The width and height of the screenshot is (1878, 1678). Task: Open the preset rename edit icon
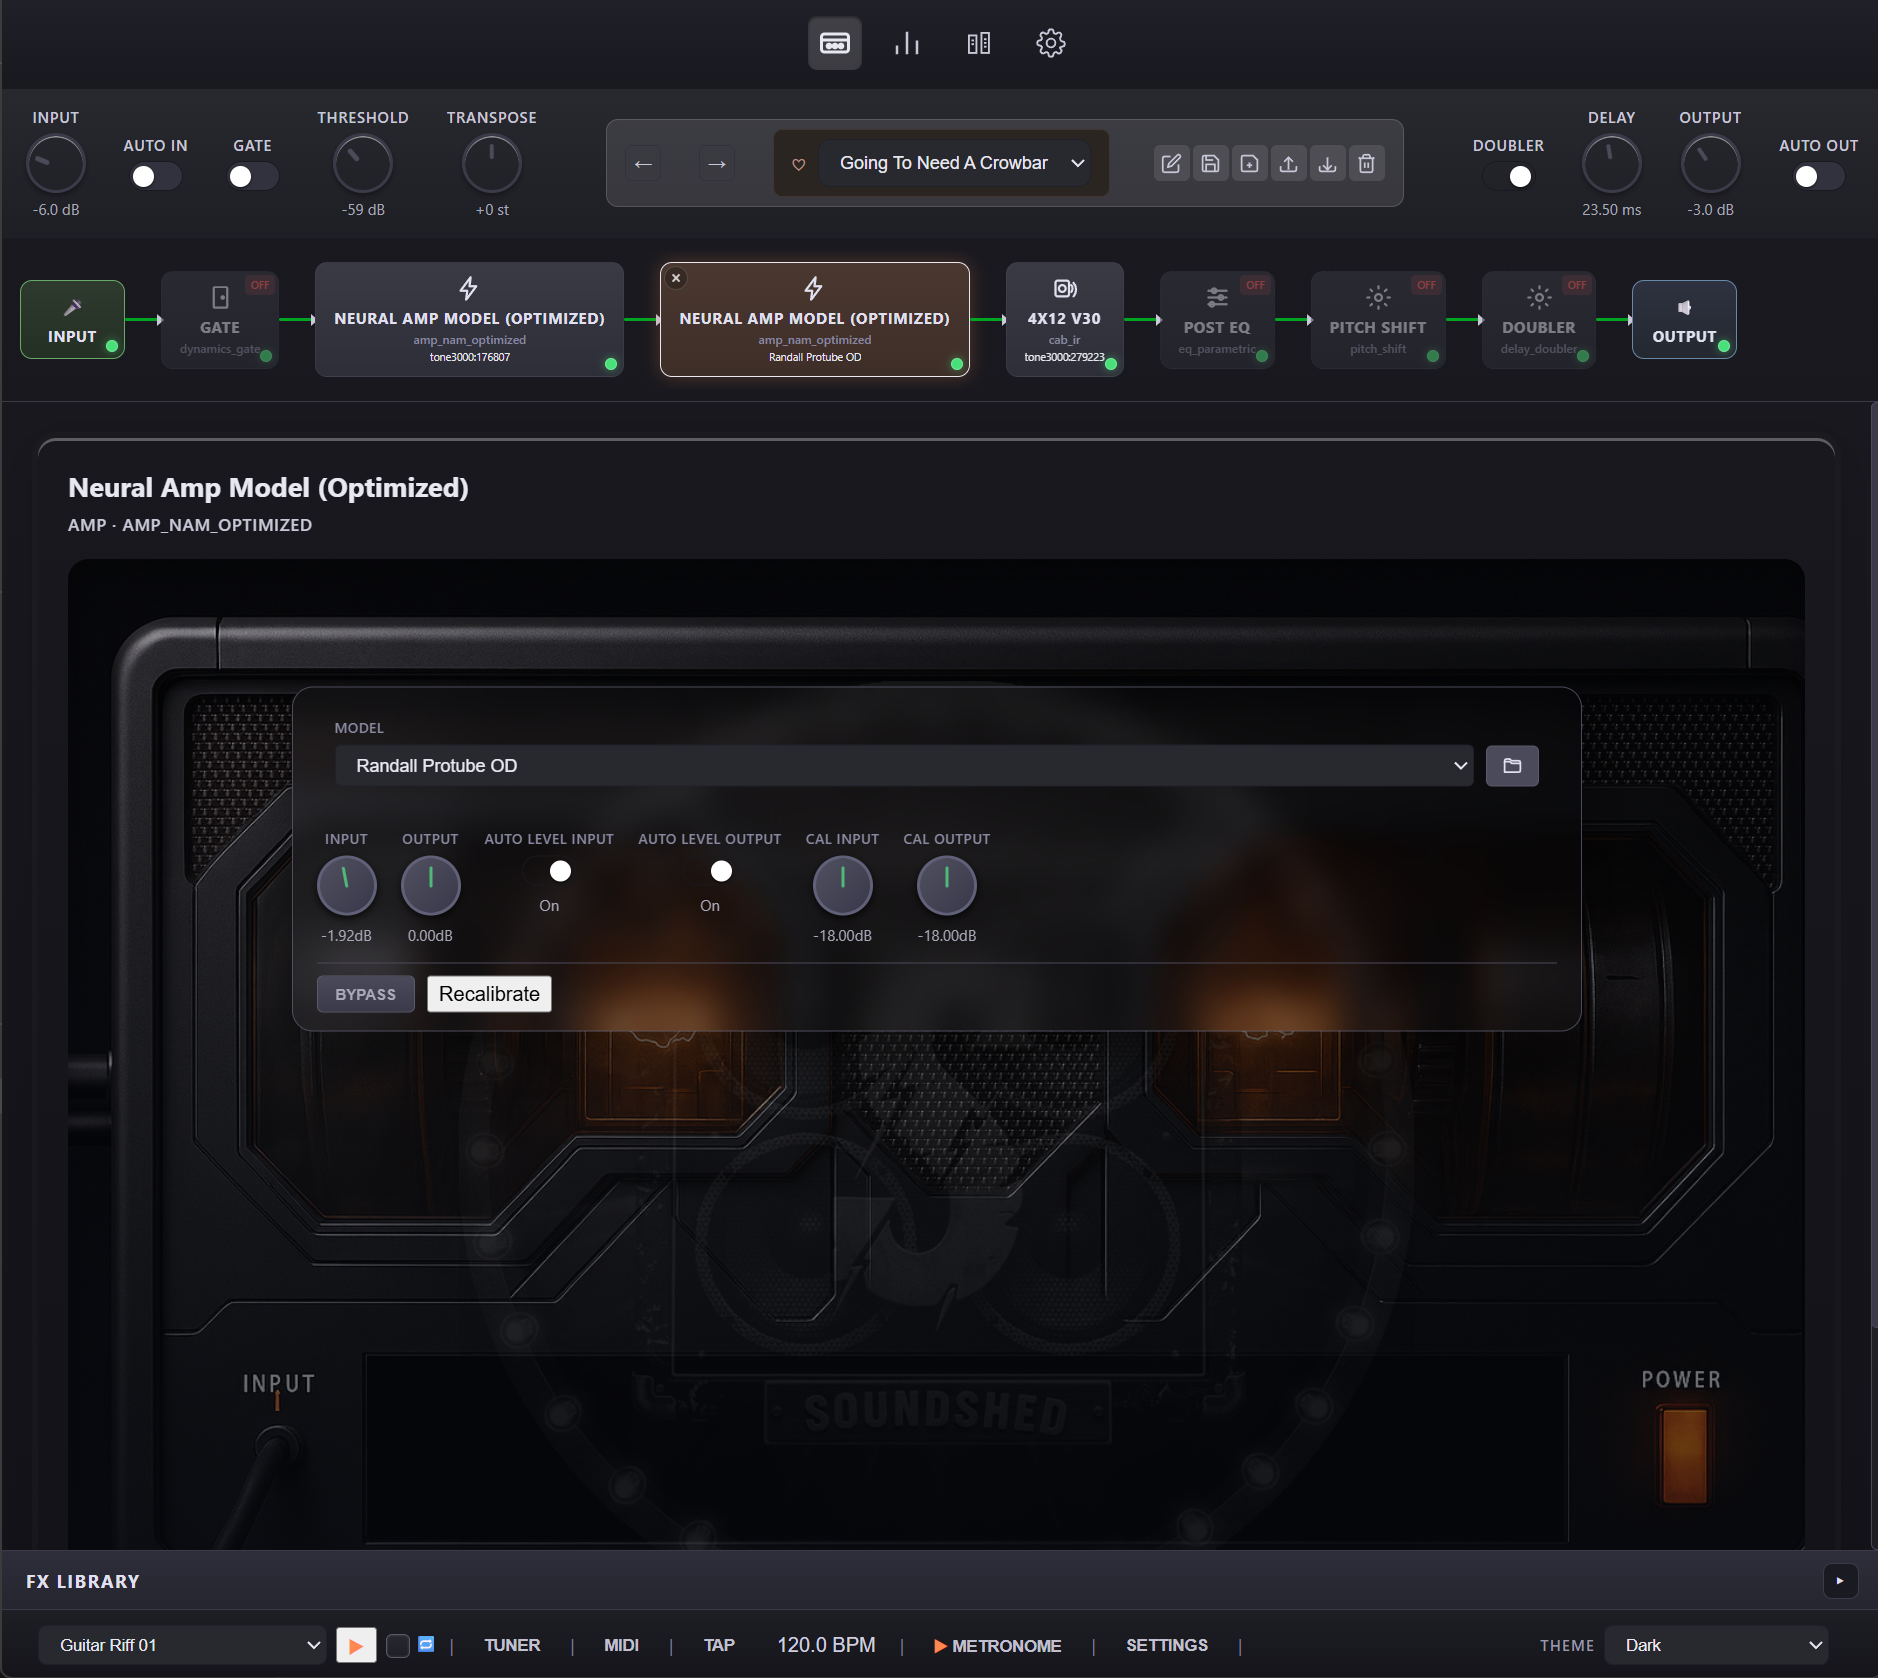pos(1170,163)
